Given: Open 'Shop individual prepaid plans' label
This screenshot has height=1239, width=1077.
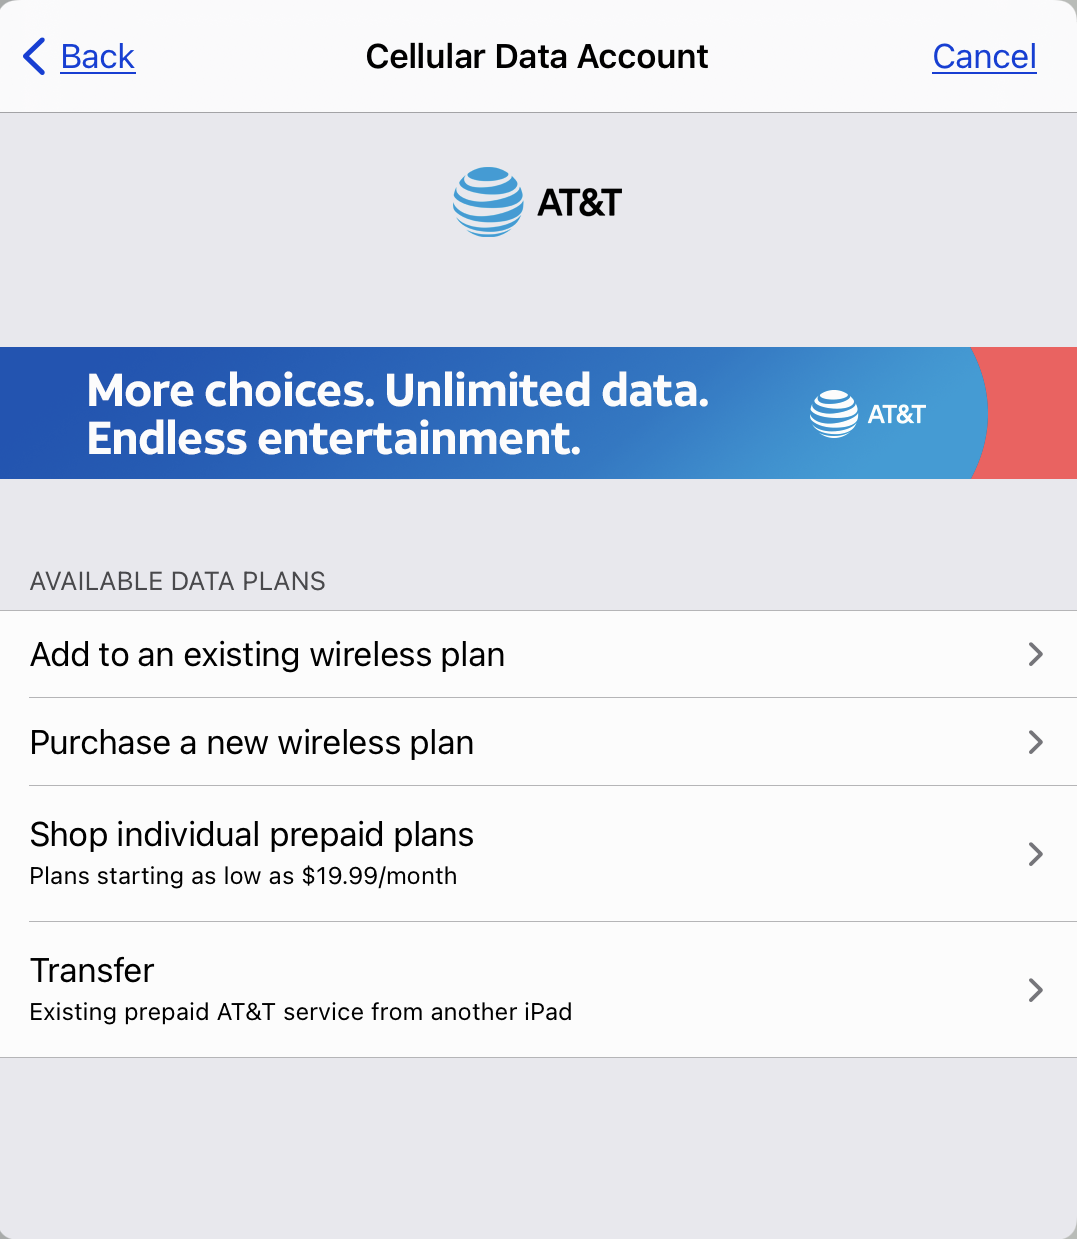Looking at the screenshot, I should point(252,835).
